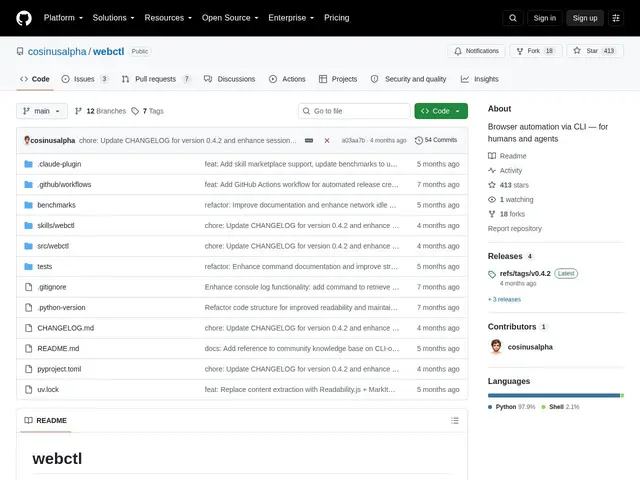Image resolution: width=640 pixels, height=480 pixels.
Task: Click the .python-version file icon
Action: (x=28, y=307)
